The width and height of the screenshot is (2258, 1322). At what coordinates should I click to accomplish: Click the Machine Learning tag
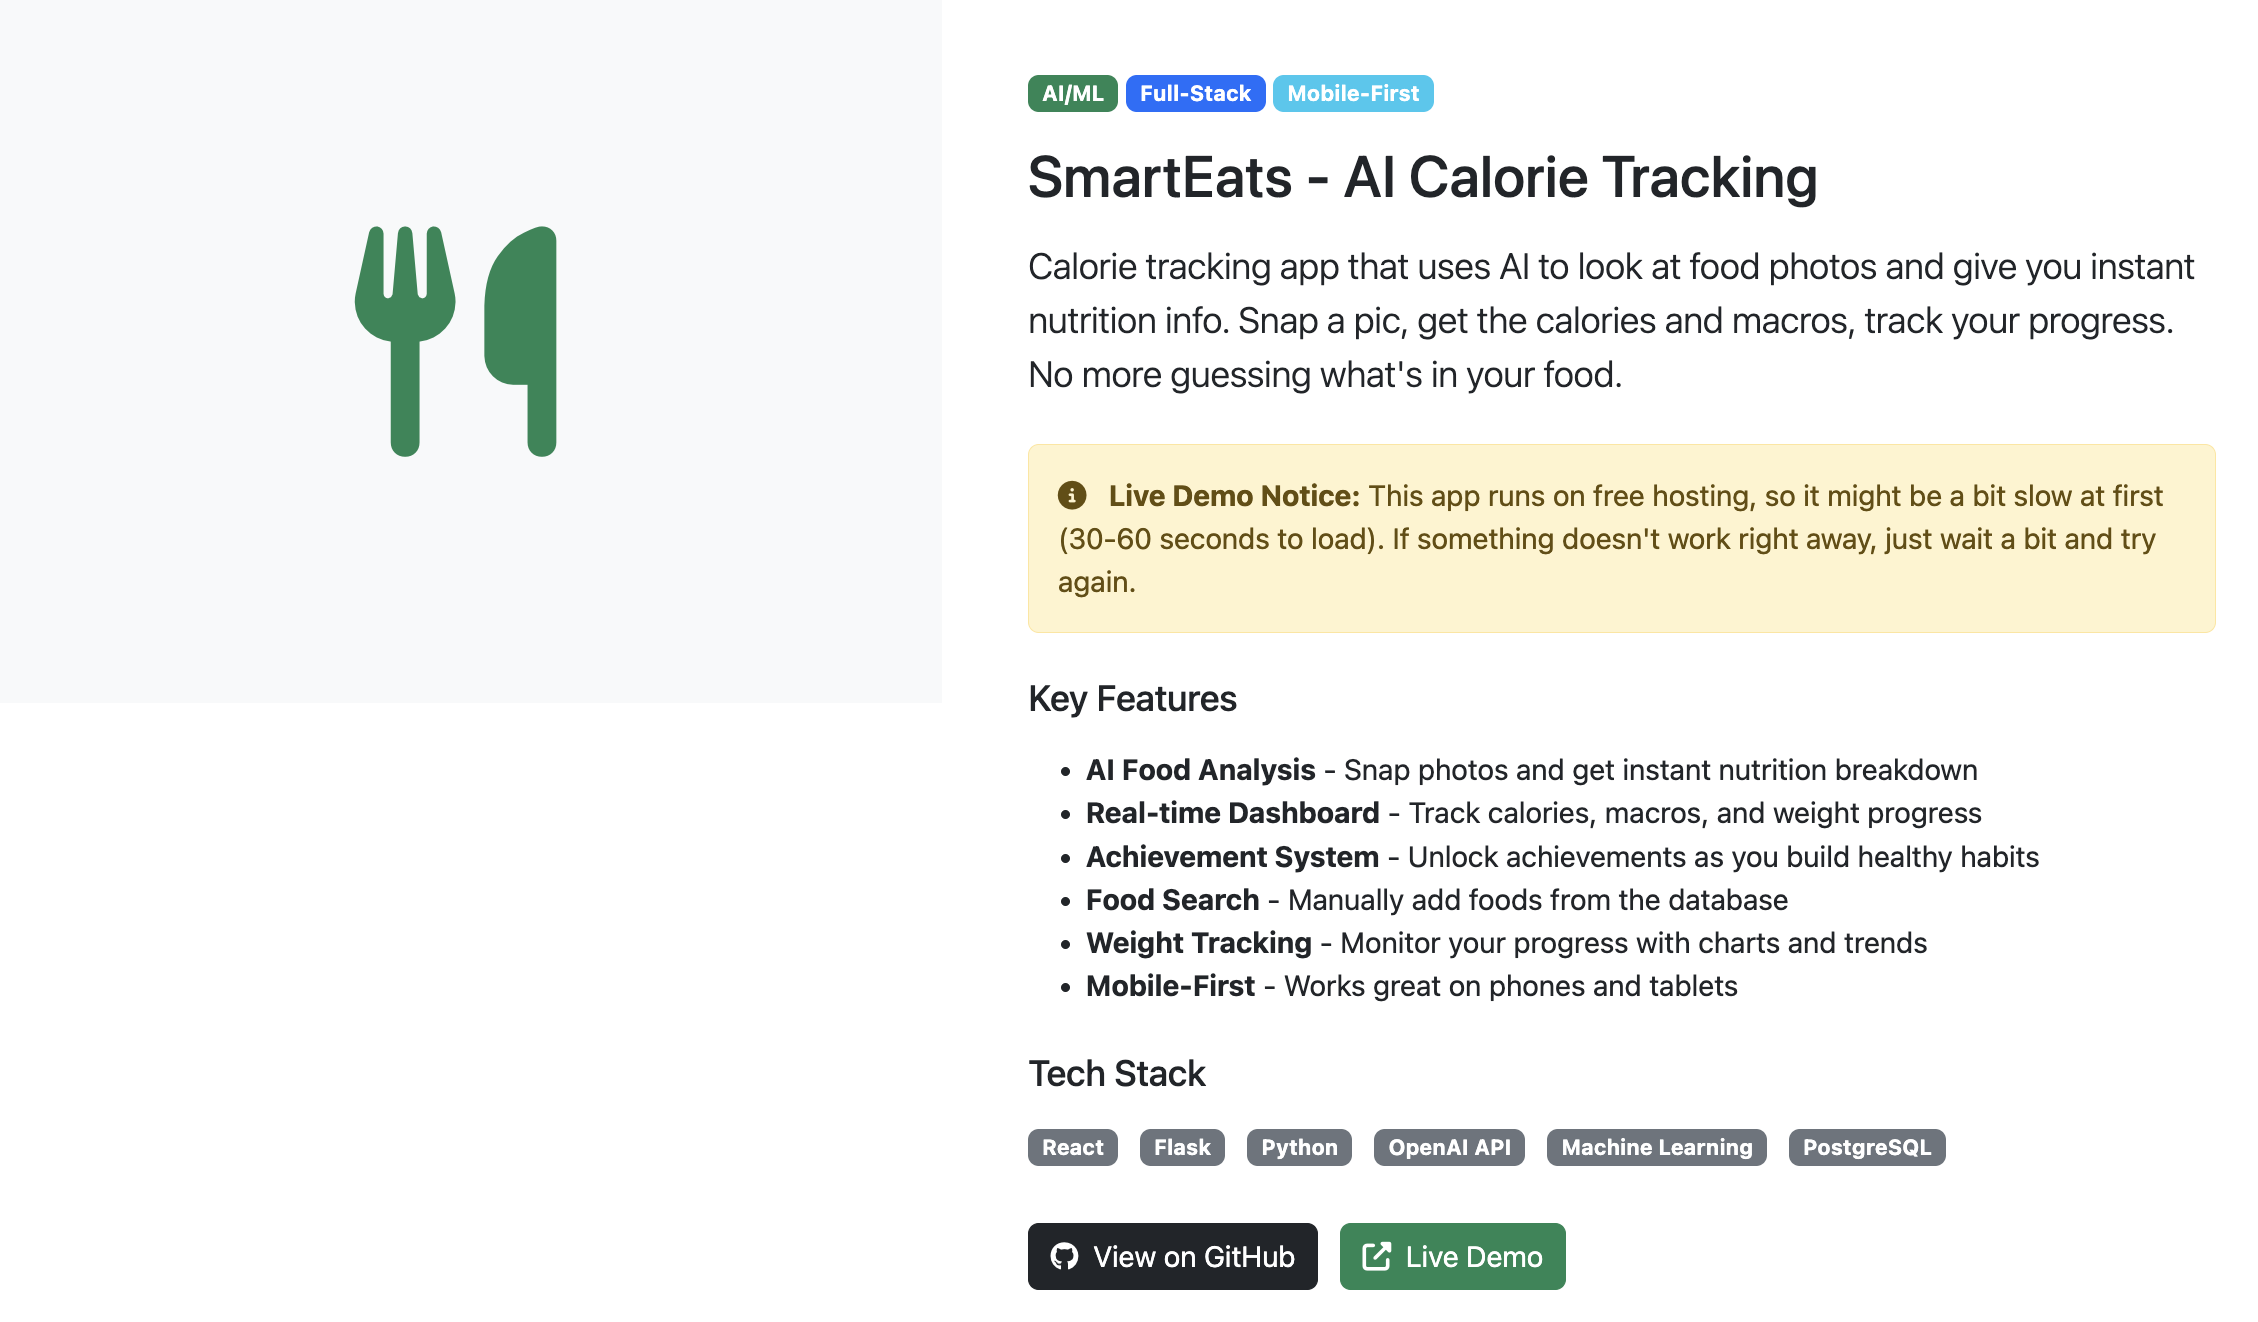coord(1656,1147)
